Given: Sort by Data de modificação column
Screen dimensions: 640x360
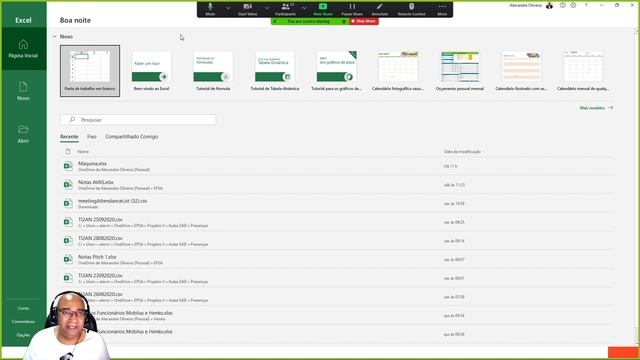Looking at the screenshot, I should pos(462,151).
